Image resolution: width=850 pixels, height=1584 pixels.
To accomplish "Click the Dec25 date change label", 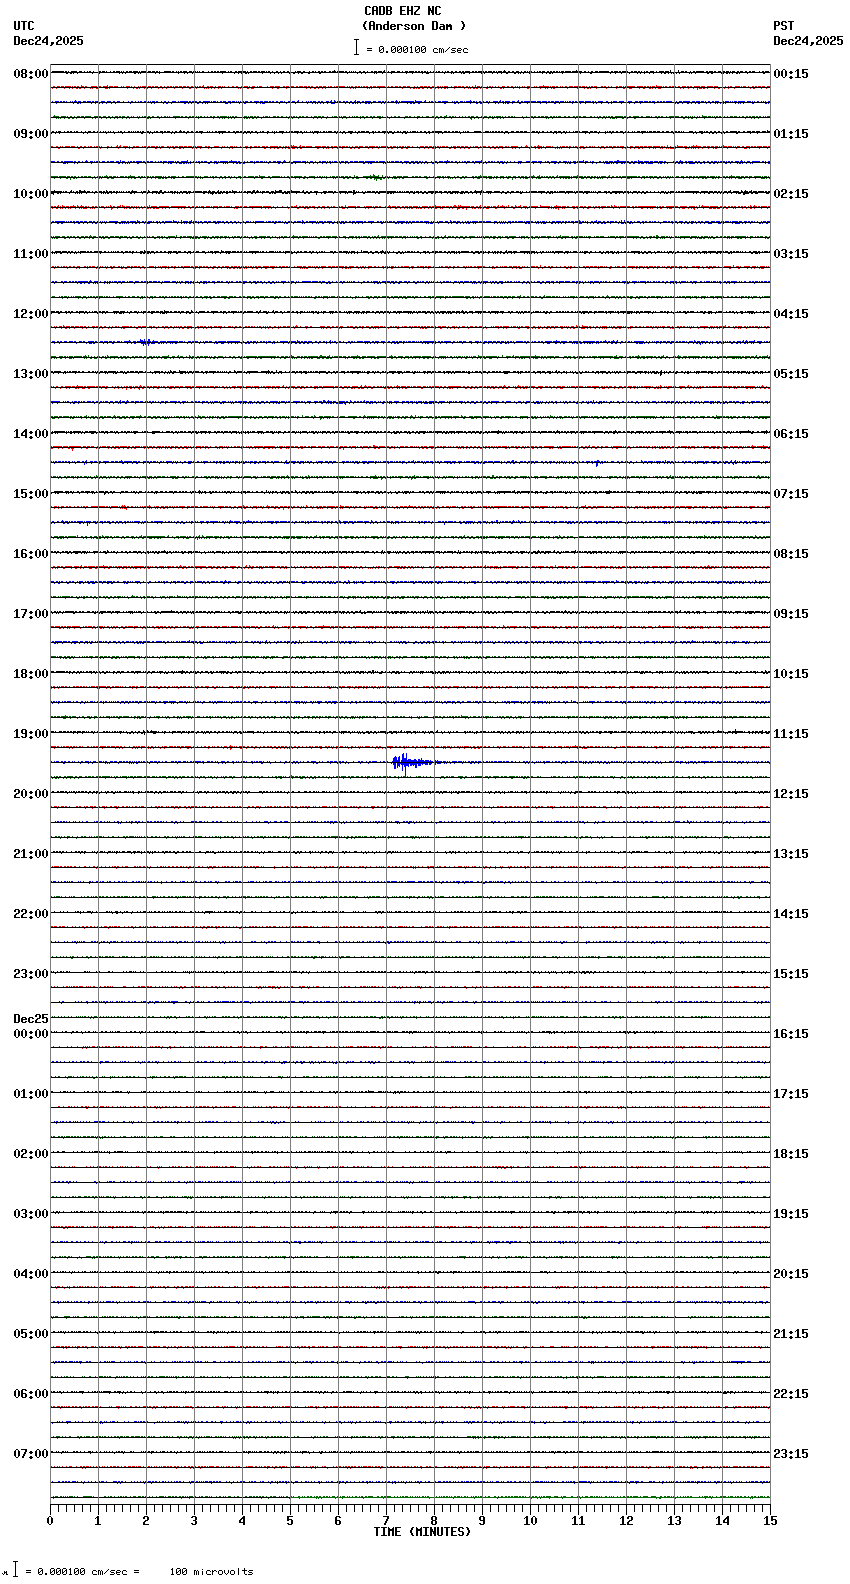I will pos(31,1019).
